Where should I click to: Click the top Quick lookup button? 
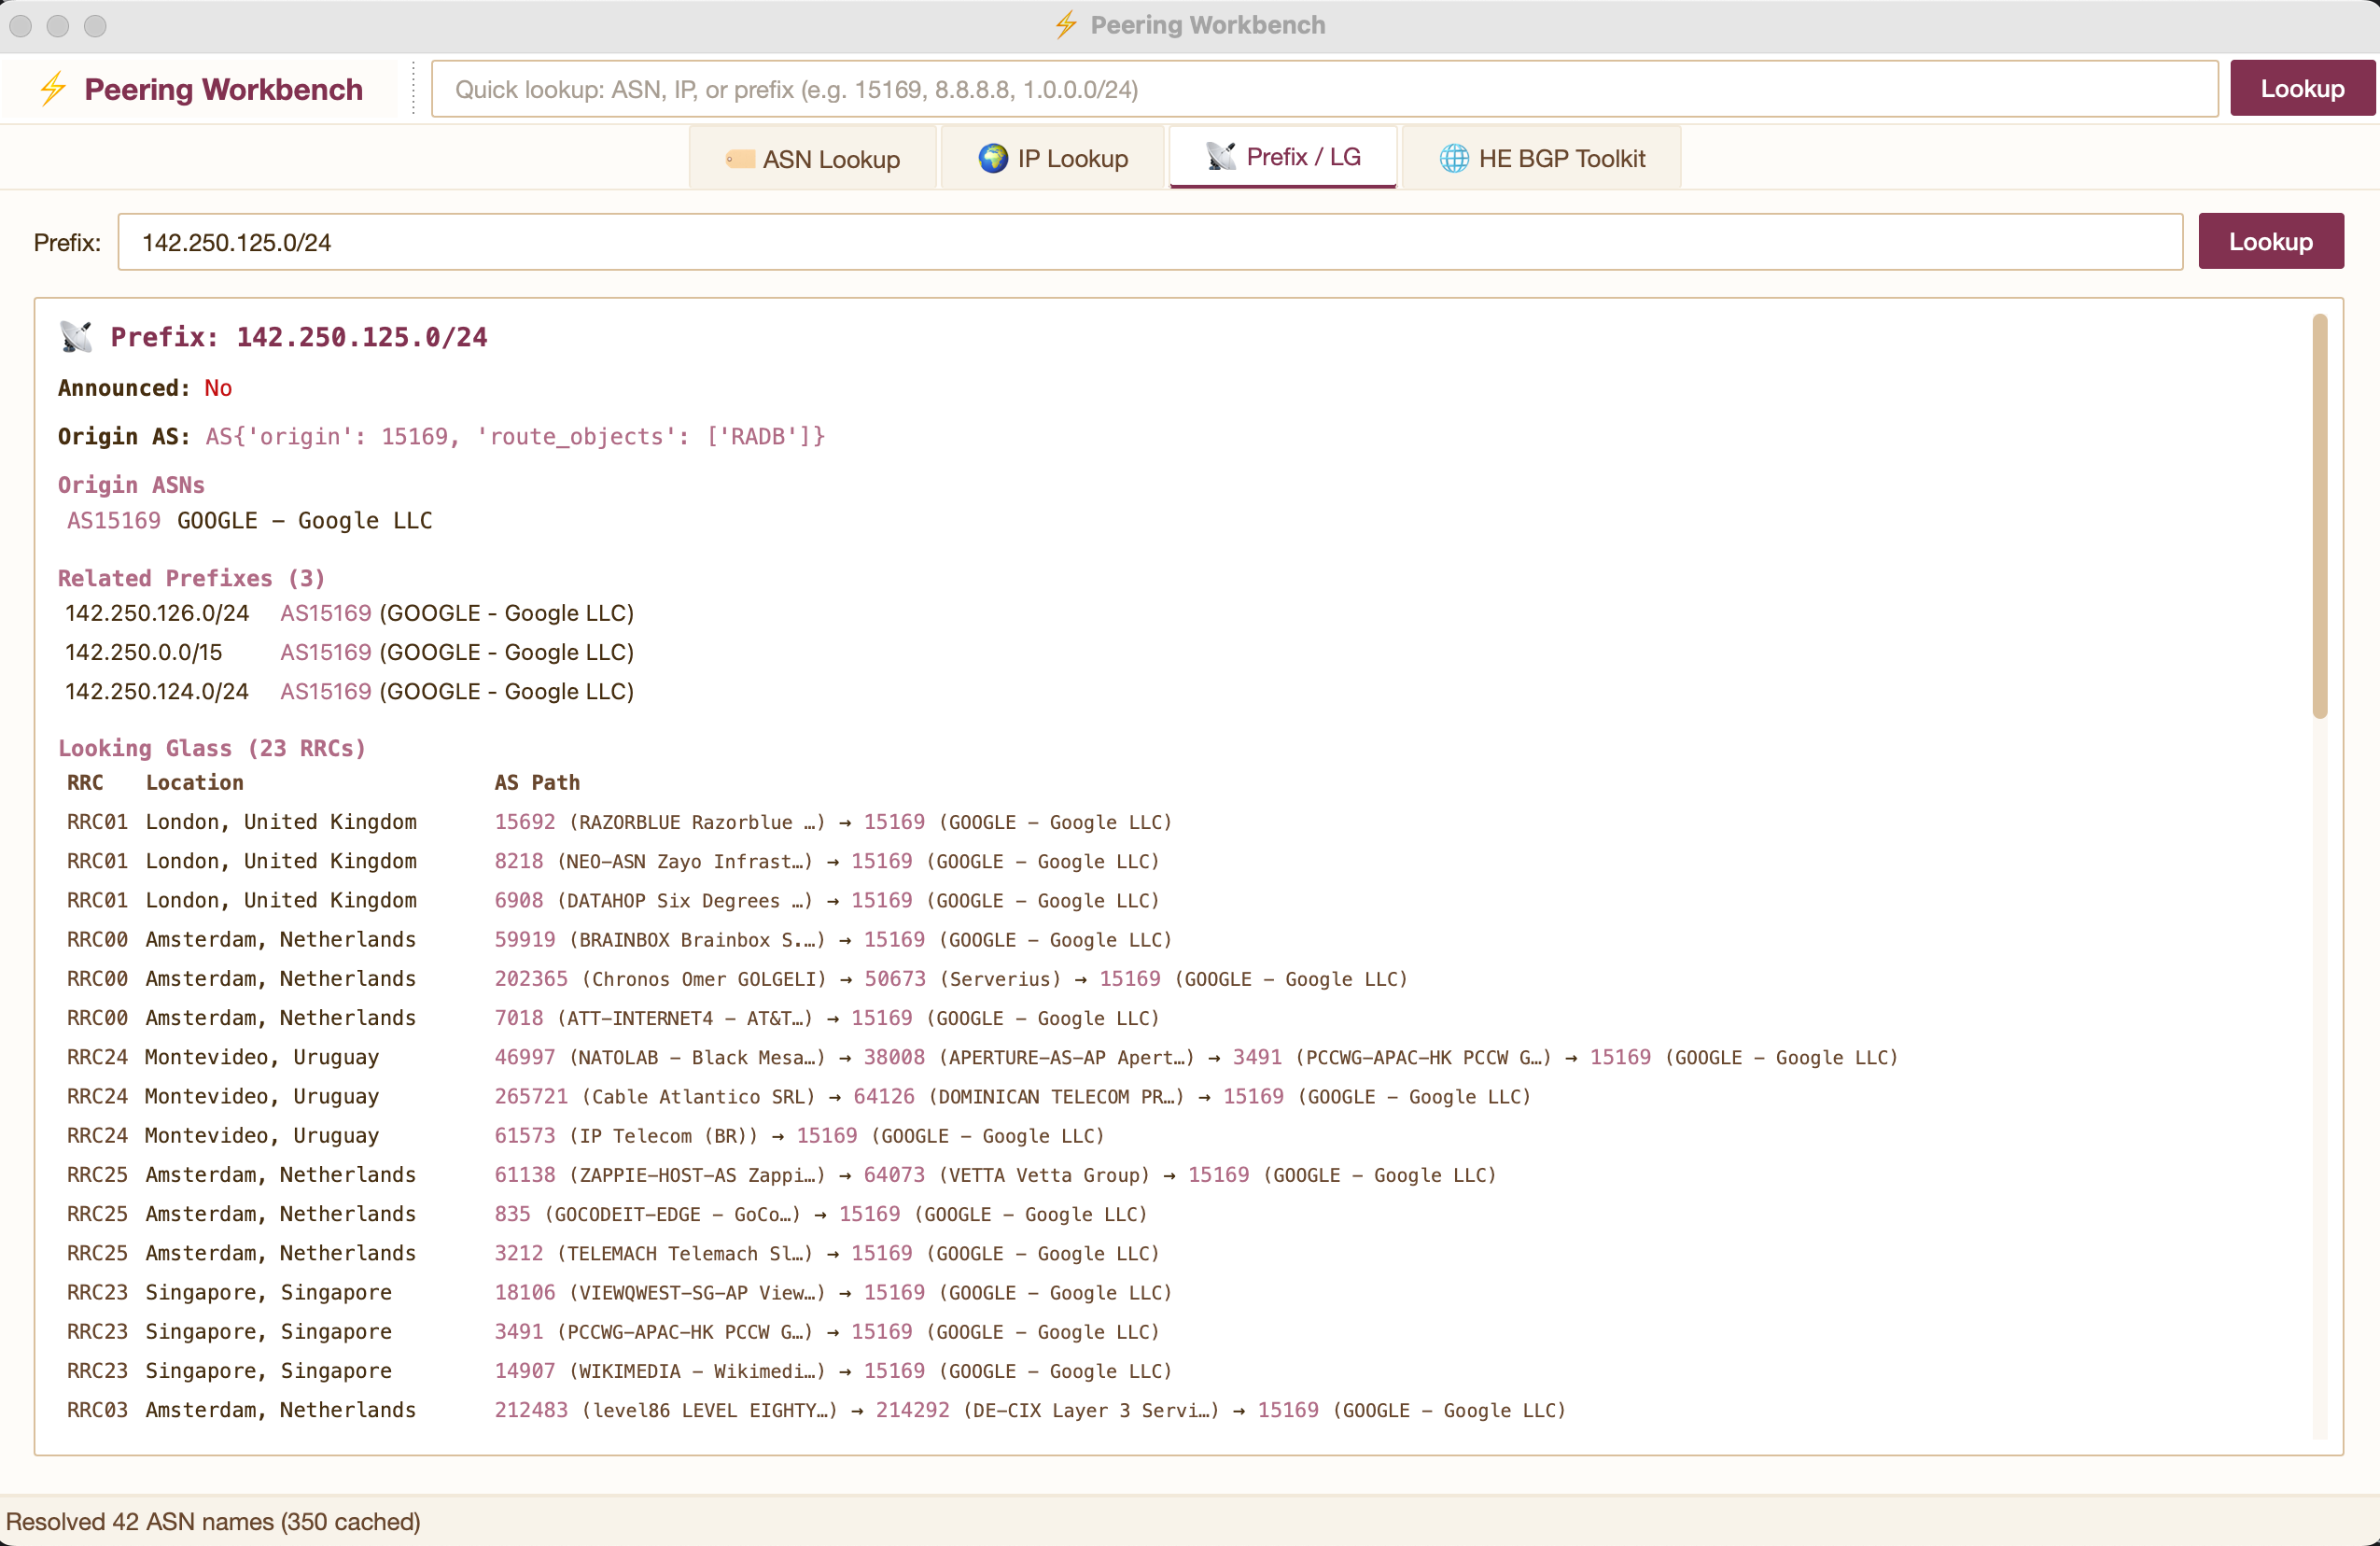(x=2302, y=89)
